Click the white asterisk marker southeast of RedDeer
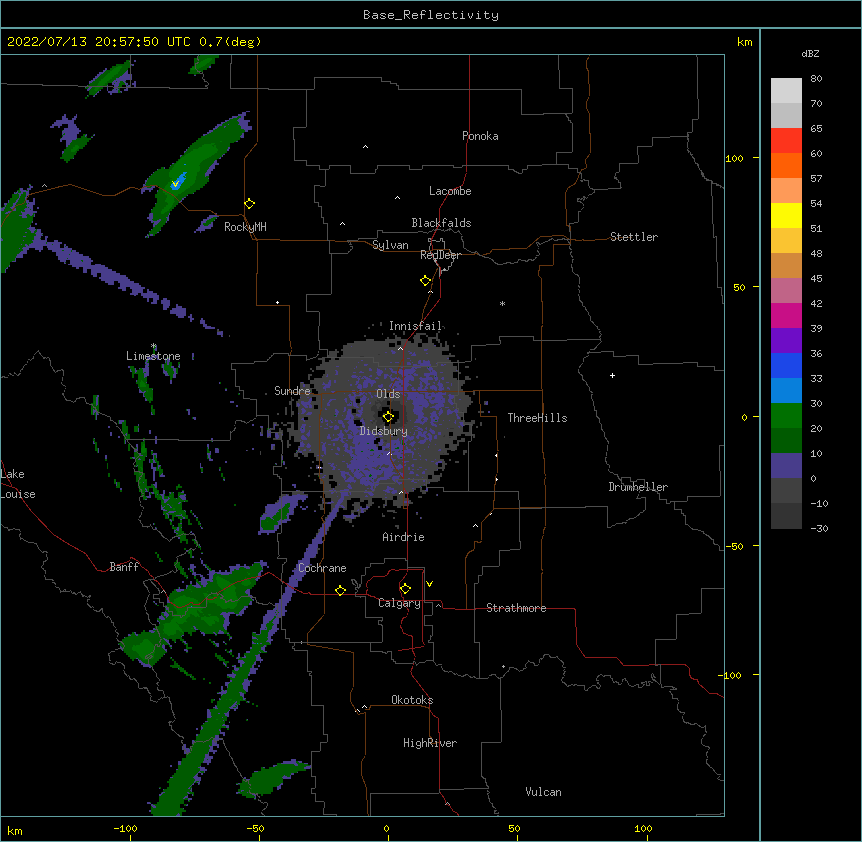The image size is (862, 842). coord(502,303)
